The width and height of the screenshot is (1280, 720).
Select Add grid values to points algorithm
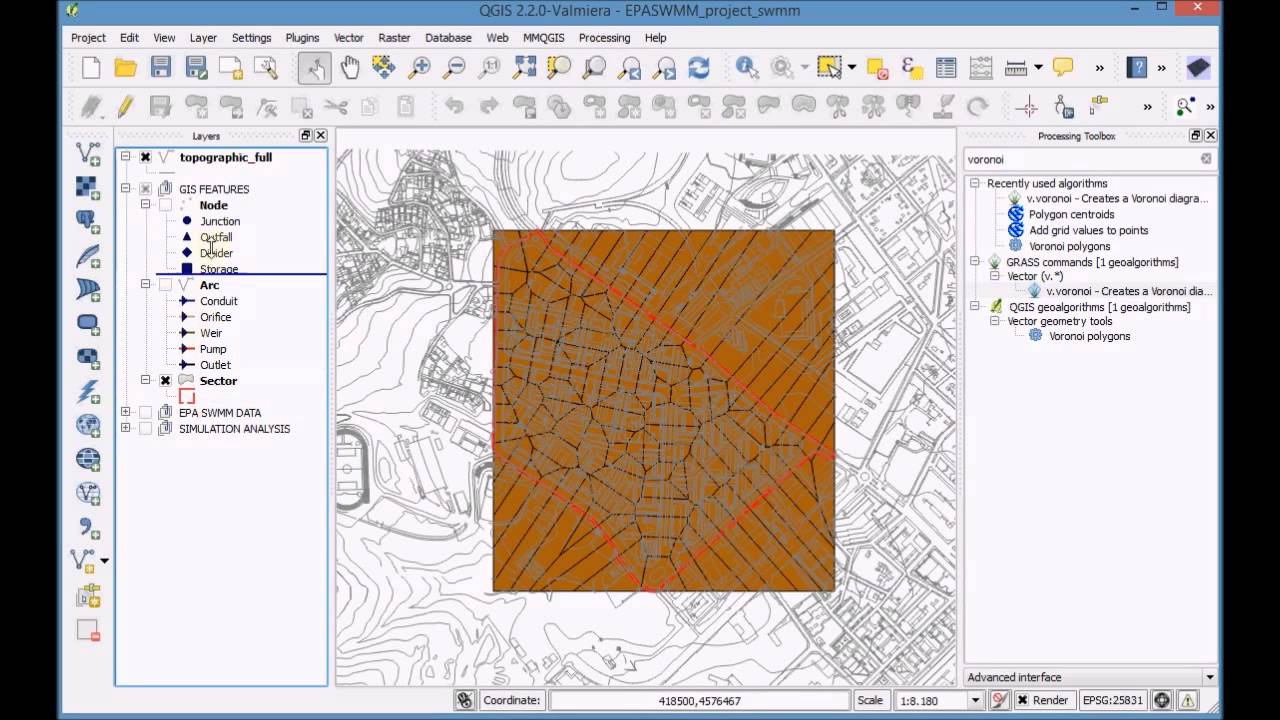pyautogui.click(x=1088, y=230)
